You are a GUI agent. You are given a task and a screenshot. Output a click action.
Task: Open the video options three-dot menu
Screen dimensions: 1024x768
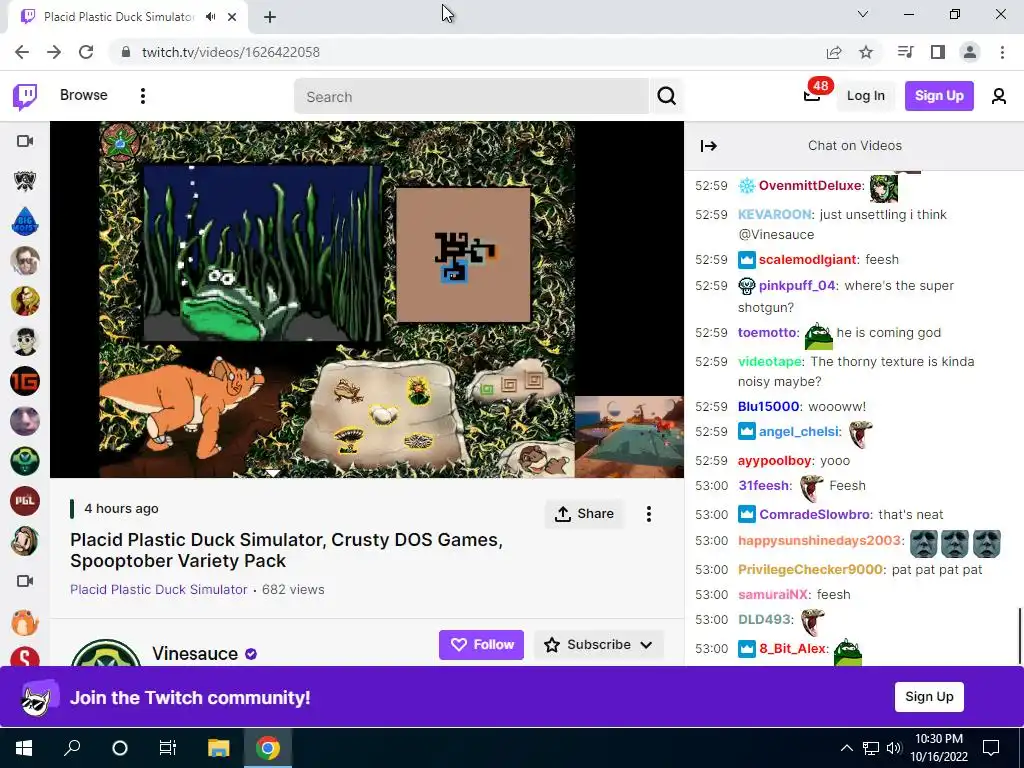pos(648,514)
